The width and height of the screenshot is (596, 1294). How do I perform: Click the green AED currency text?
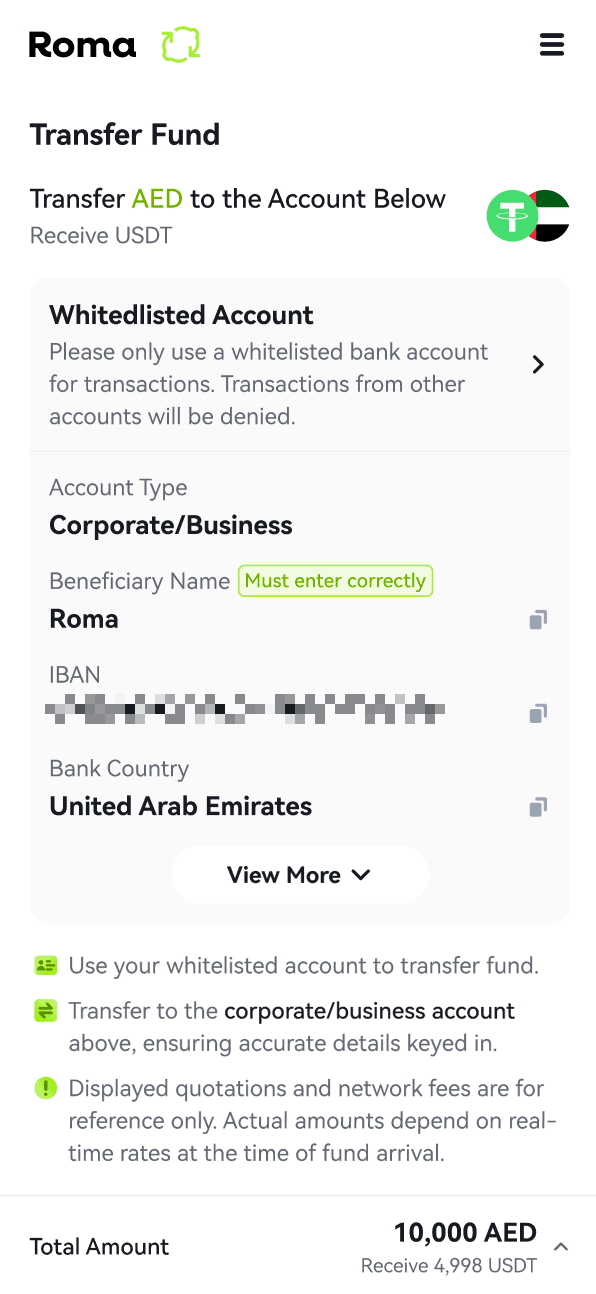157,199
